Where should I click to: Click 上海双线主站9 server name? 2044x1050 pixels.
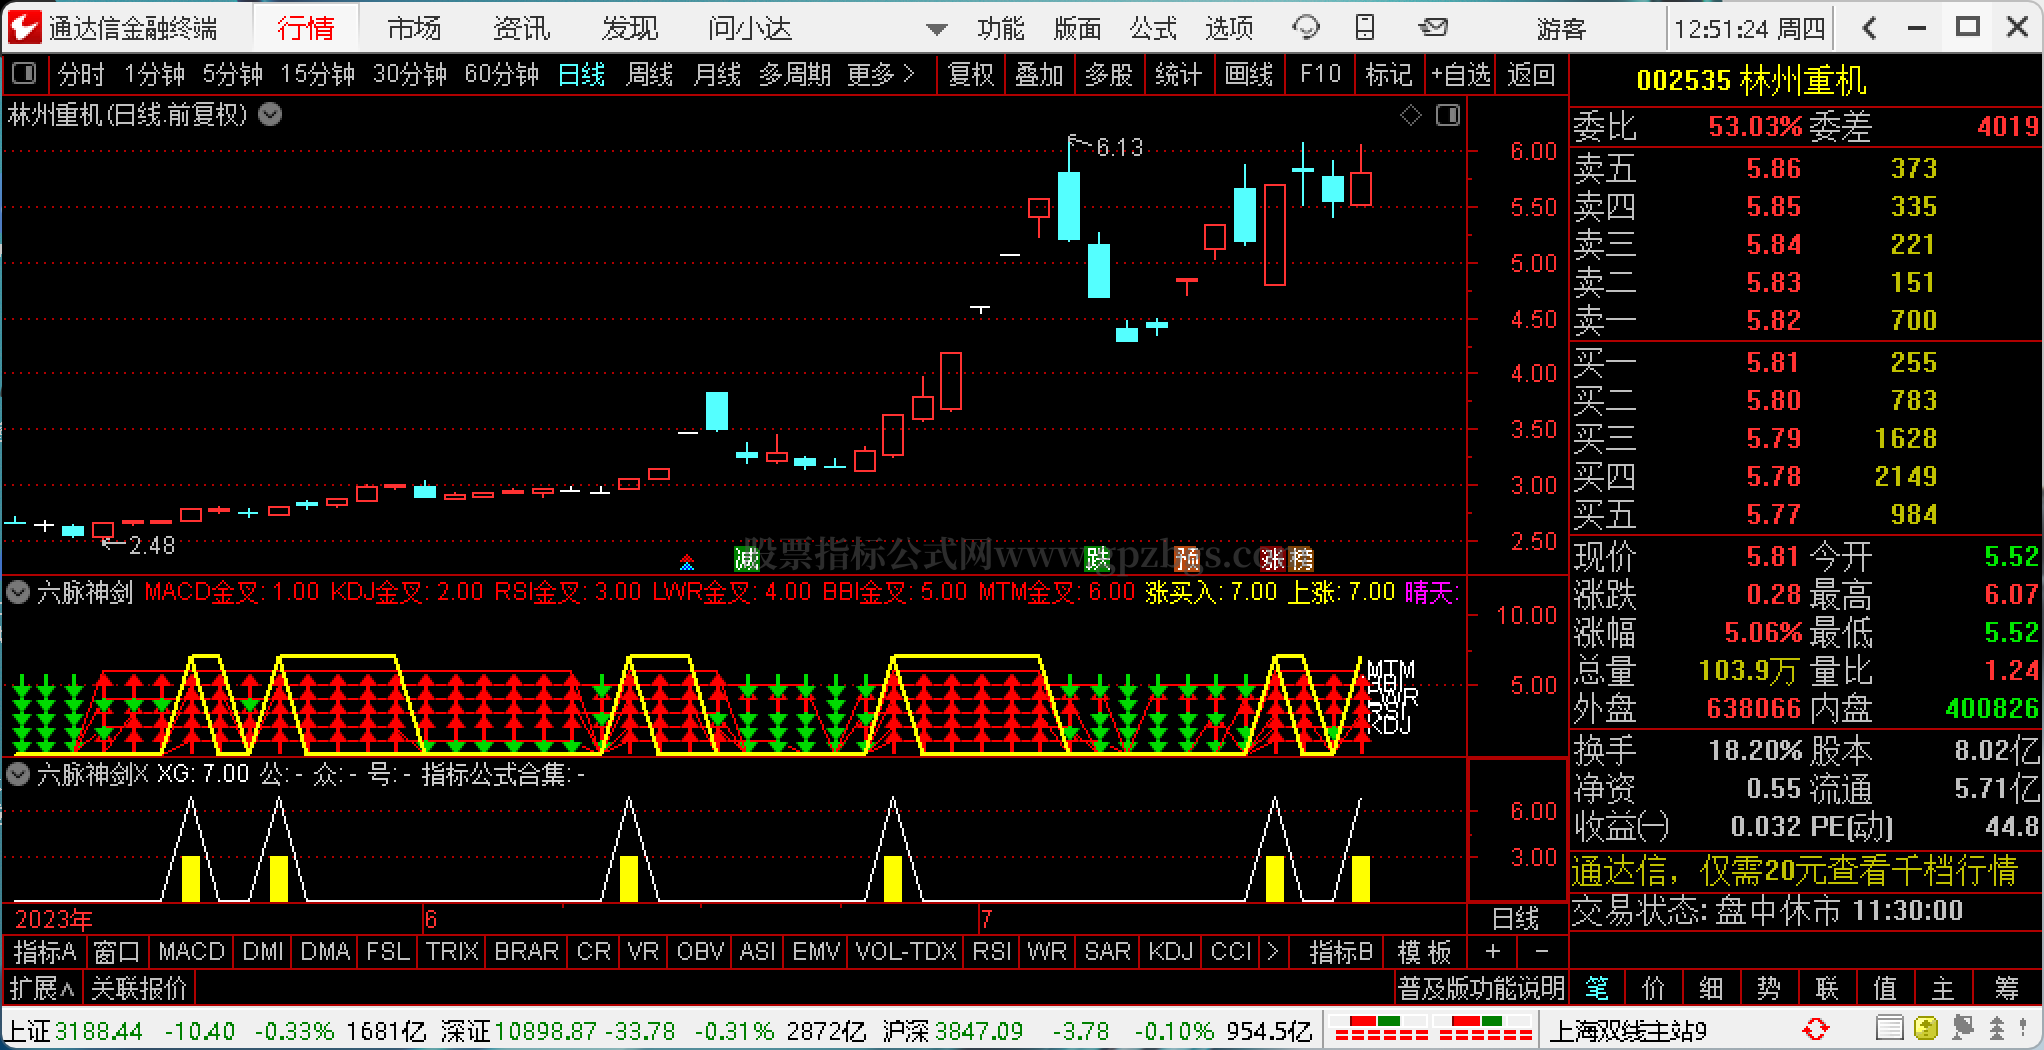point(1628,1030)
